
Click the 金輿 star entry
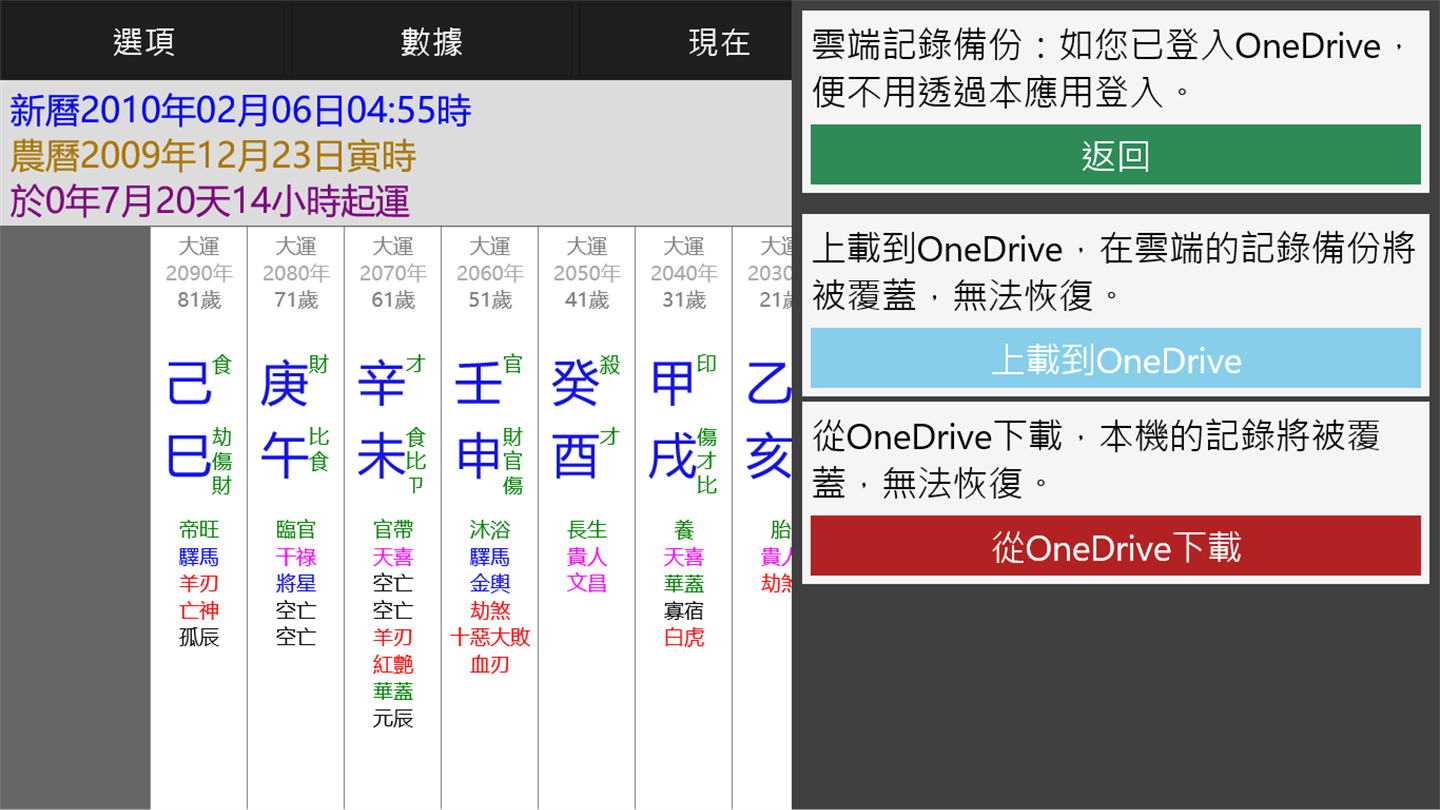click(x=490, y=583)
